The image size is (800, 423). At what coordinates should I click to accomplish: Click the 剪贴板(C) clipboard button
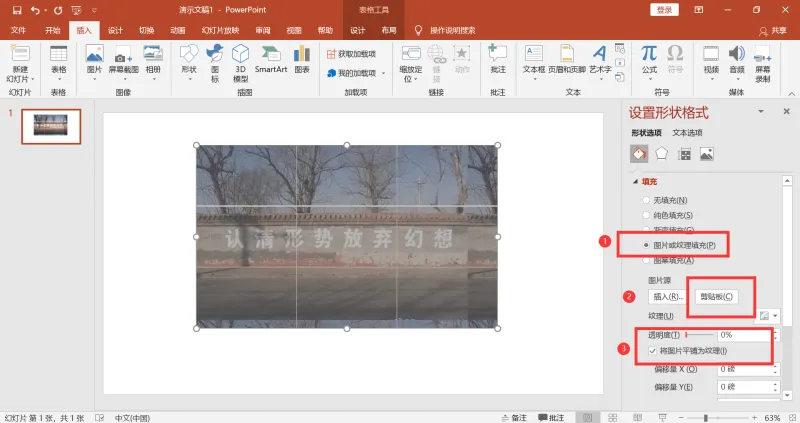tap(716, 297)
